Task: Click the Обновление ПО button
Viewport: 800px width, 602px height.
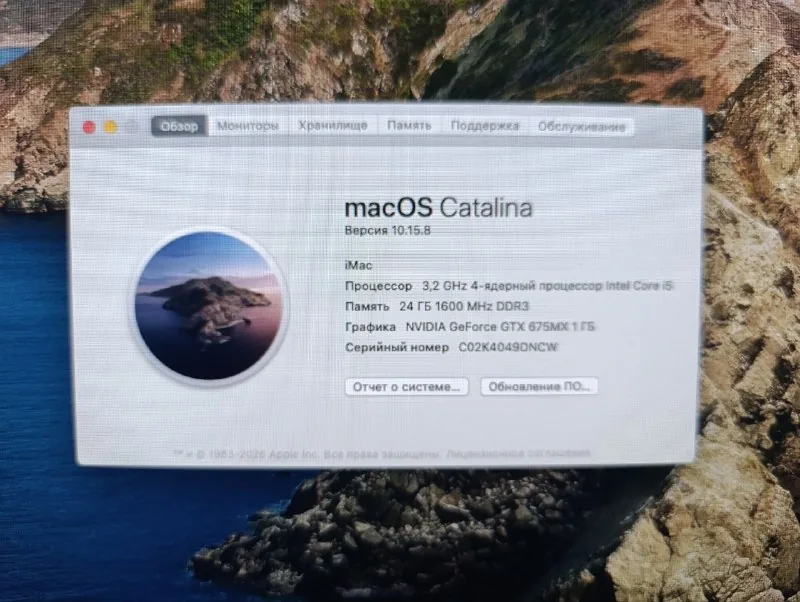Action: pyautogui.click(x=539, y=387)
